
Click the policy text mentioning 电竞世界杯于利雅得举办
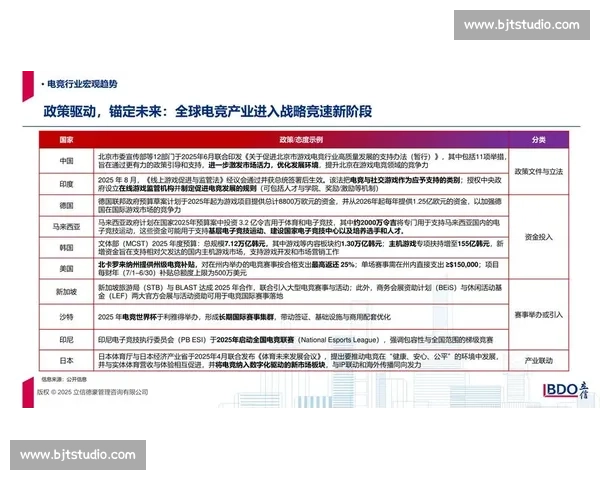tap(244, 317)
